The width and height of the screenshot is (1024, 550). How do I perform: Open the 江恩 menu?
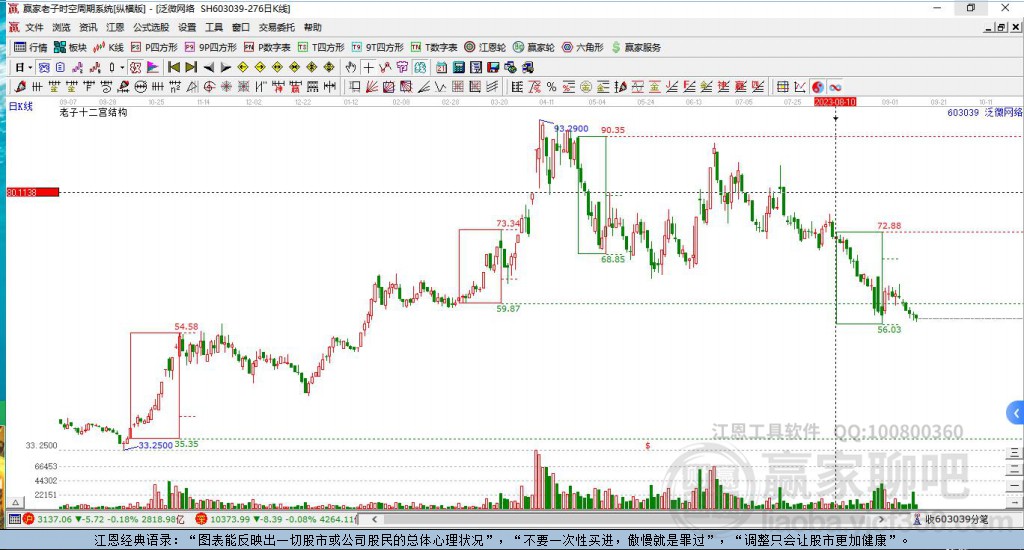point(115,27)
